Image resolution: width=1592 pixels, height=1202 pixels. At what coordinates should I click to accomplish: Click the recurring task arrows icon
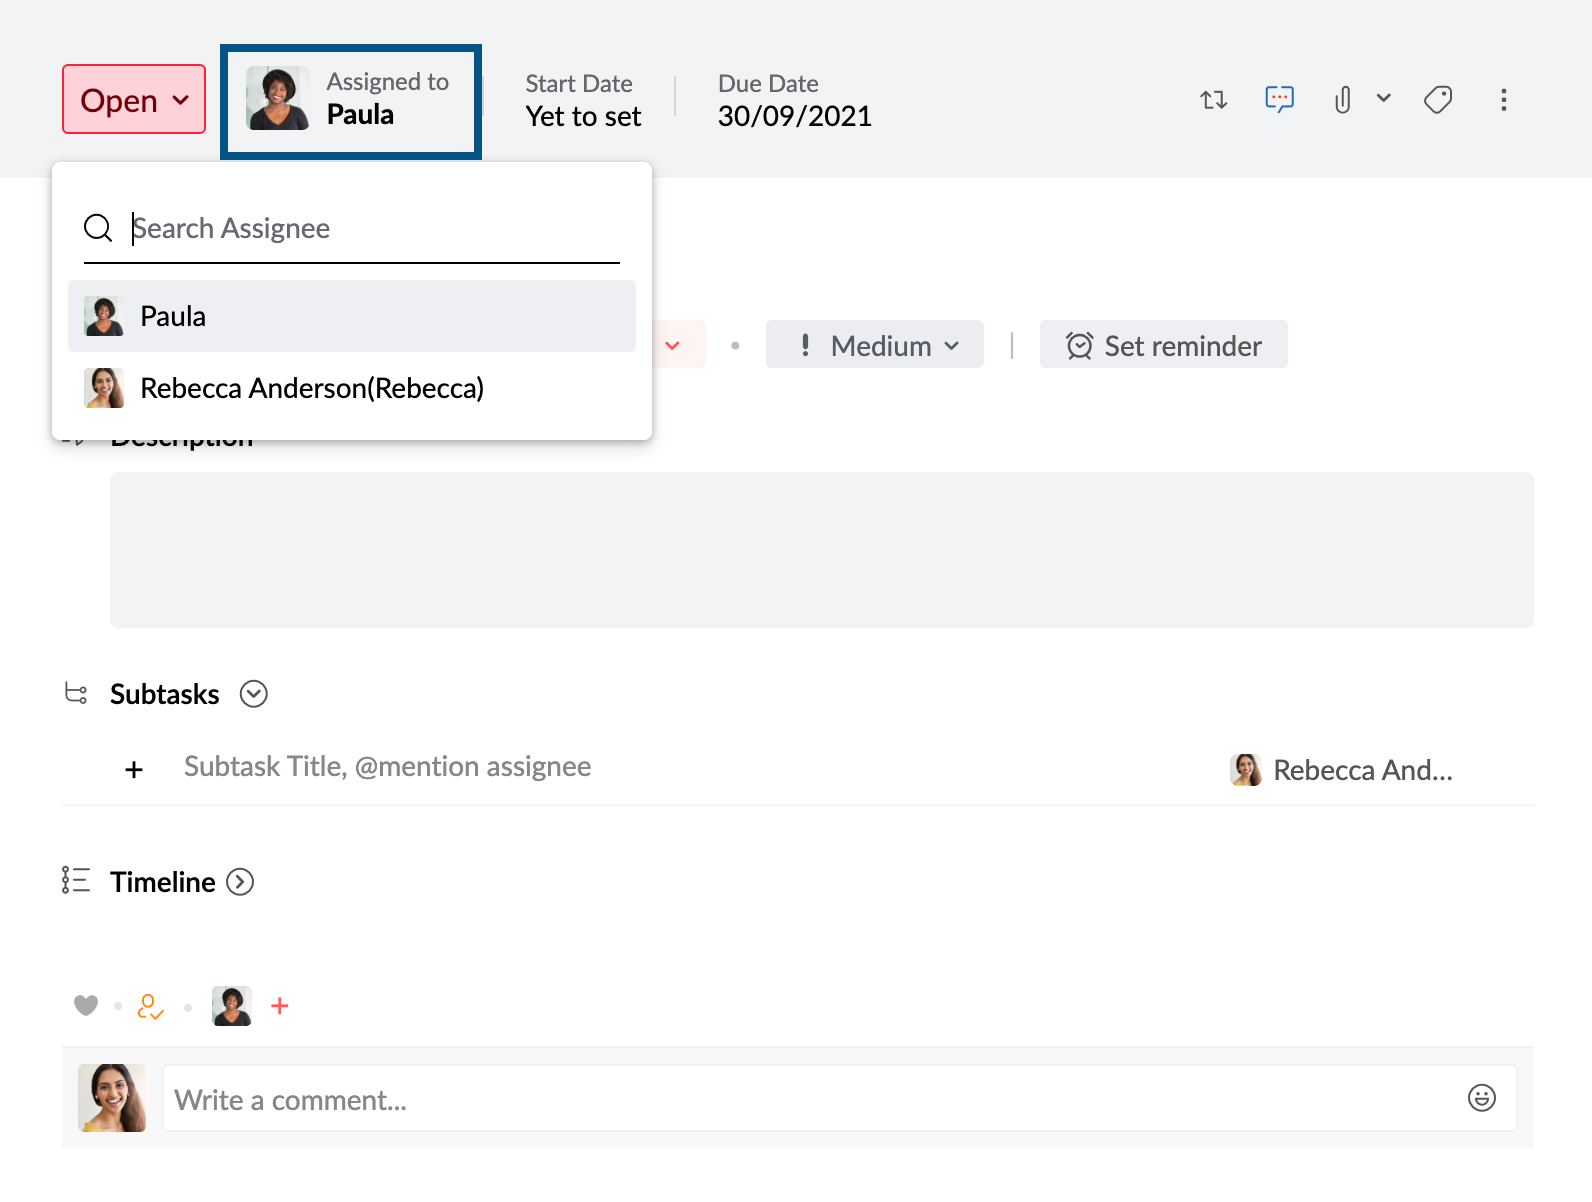[1213, 100]
